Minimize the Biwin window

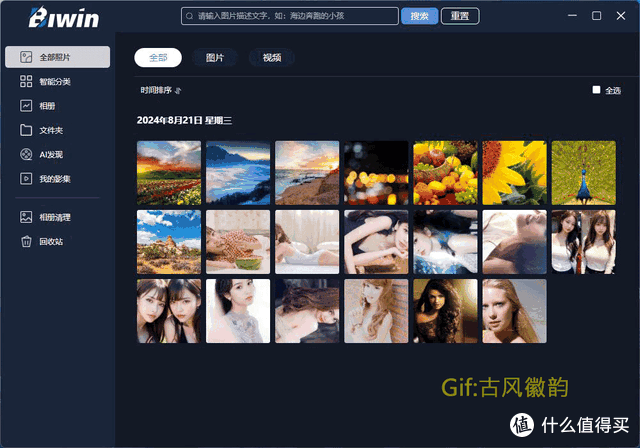click(x=573, y=16)
